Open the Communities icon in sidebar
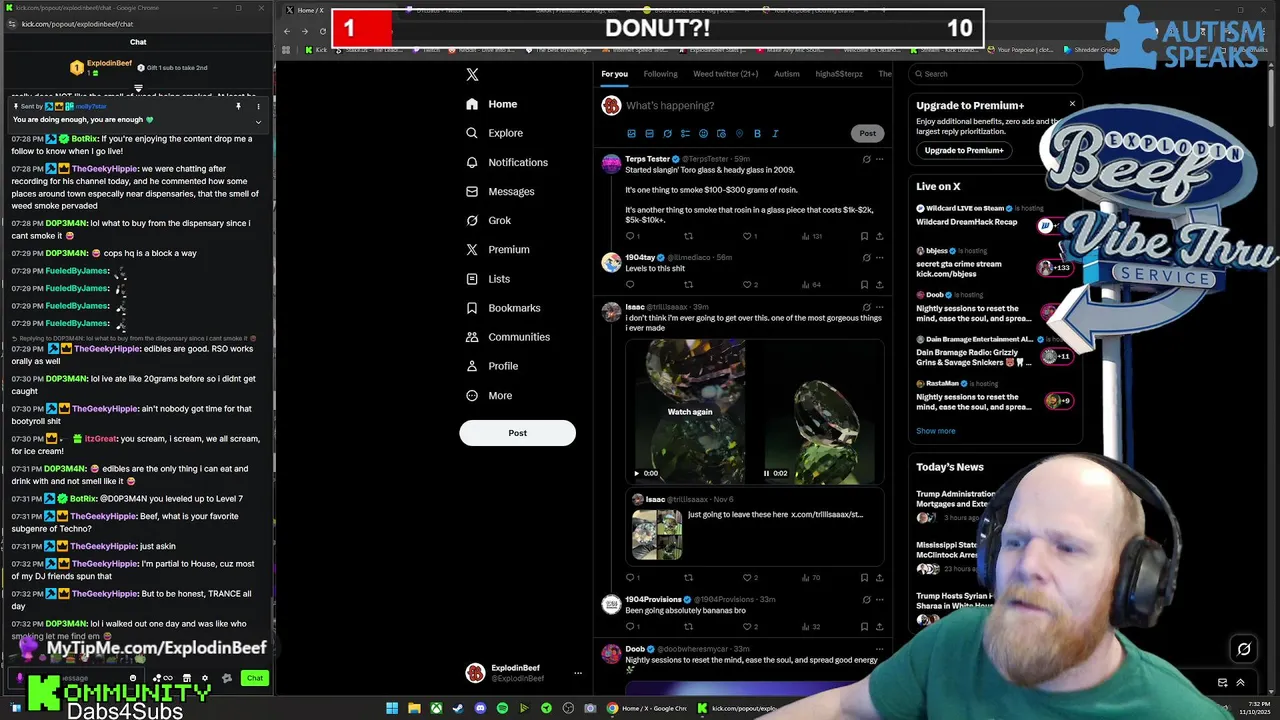 472,337
